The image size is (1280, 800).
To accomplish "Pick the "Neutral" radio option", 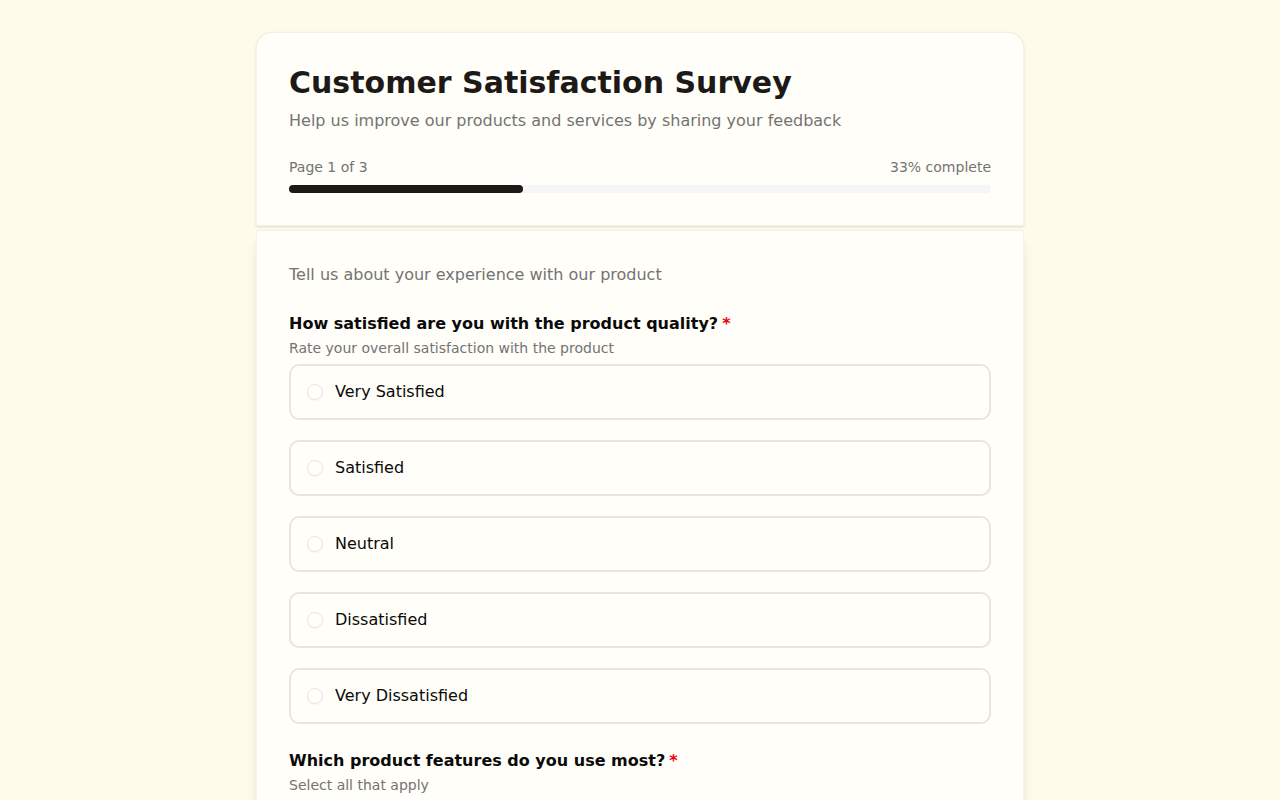I will click(315, 544).
